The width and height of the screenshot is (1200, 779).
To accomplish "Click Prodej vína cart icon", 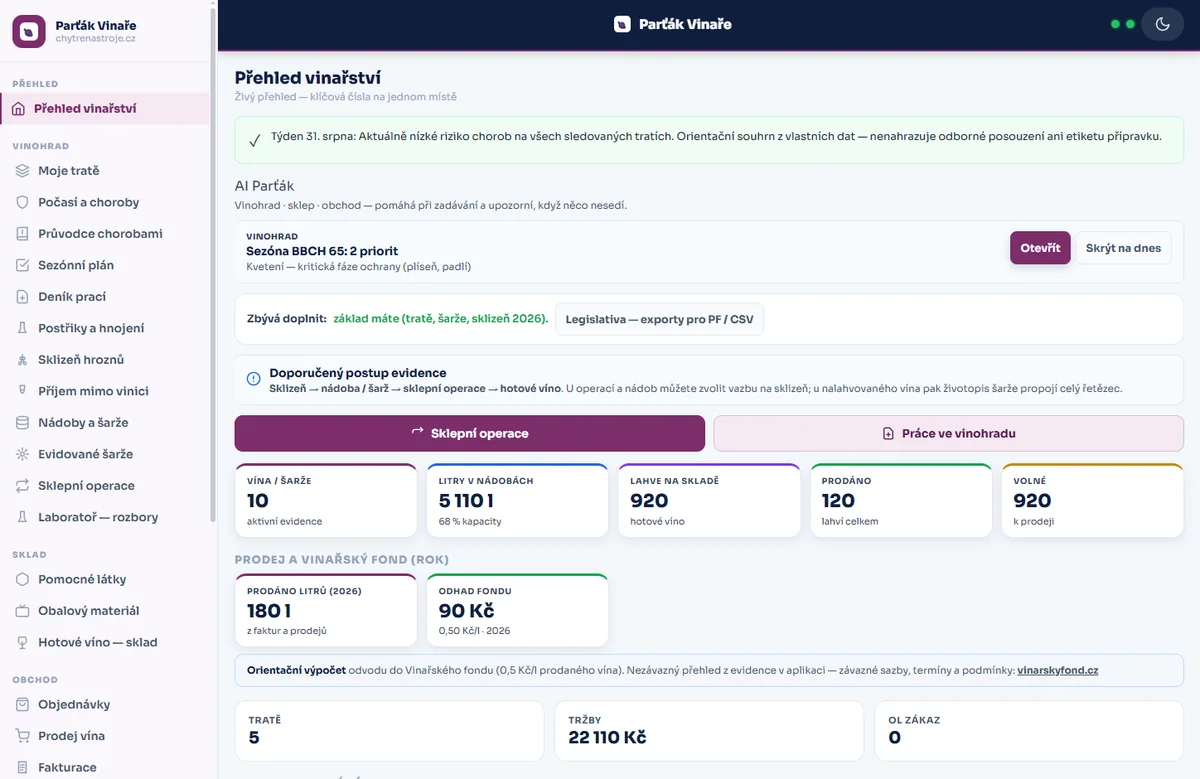I will point(22,736).
